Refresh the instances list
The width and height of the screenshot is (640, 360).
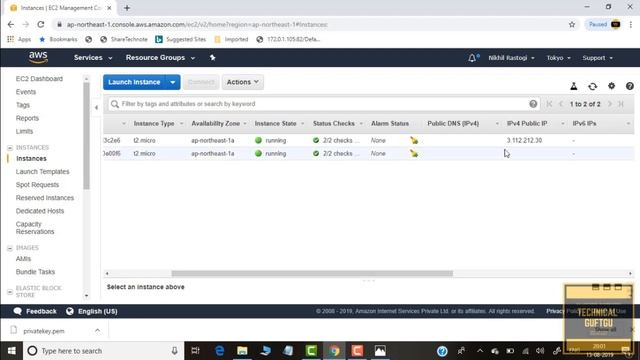point(593,86)
